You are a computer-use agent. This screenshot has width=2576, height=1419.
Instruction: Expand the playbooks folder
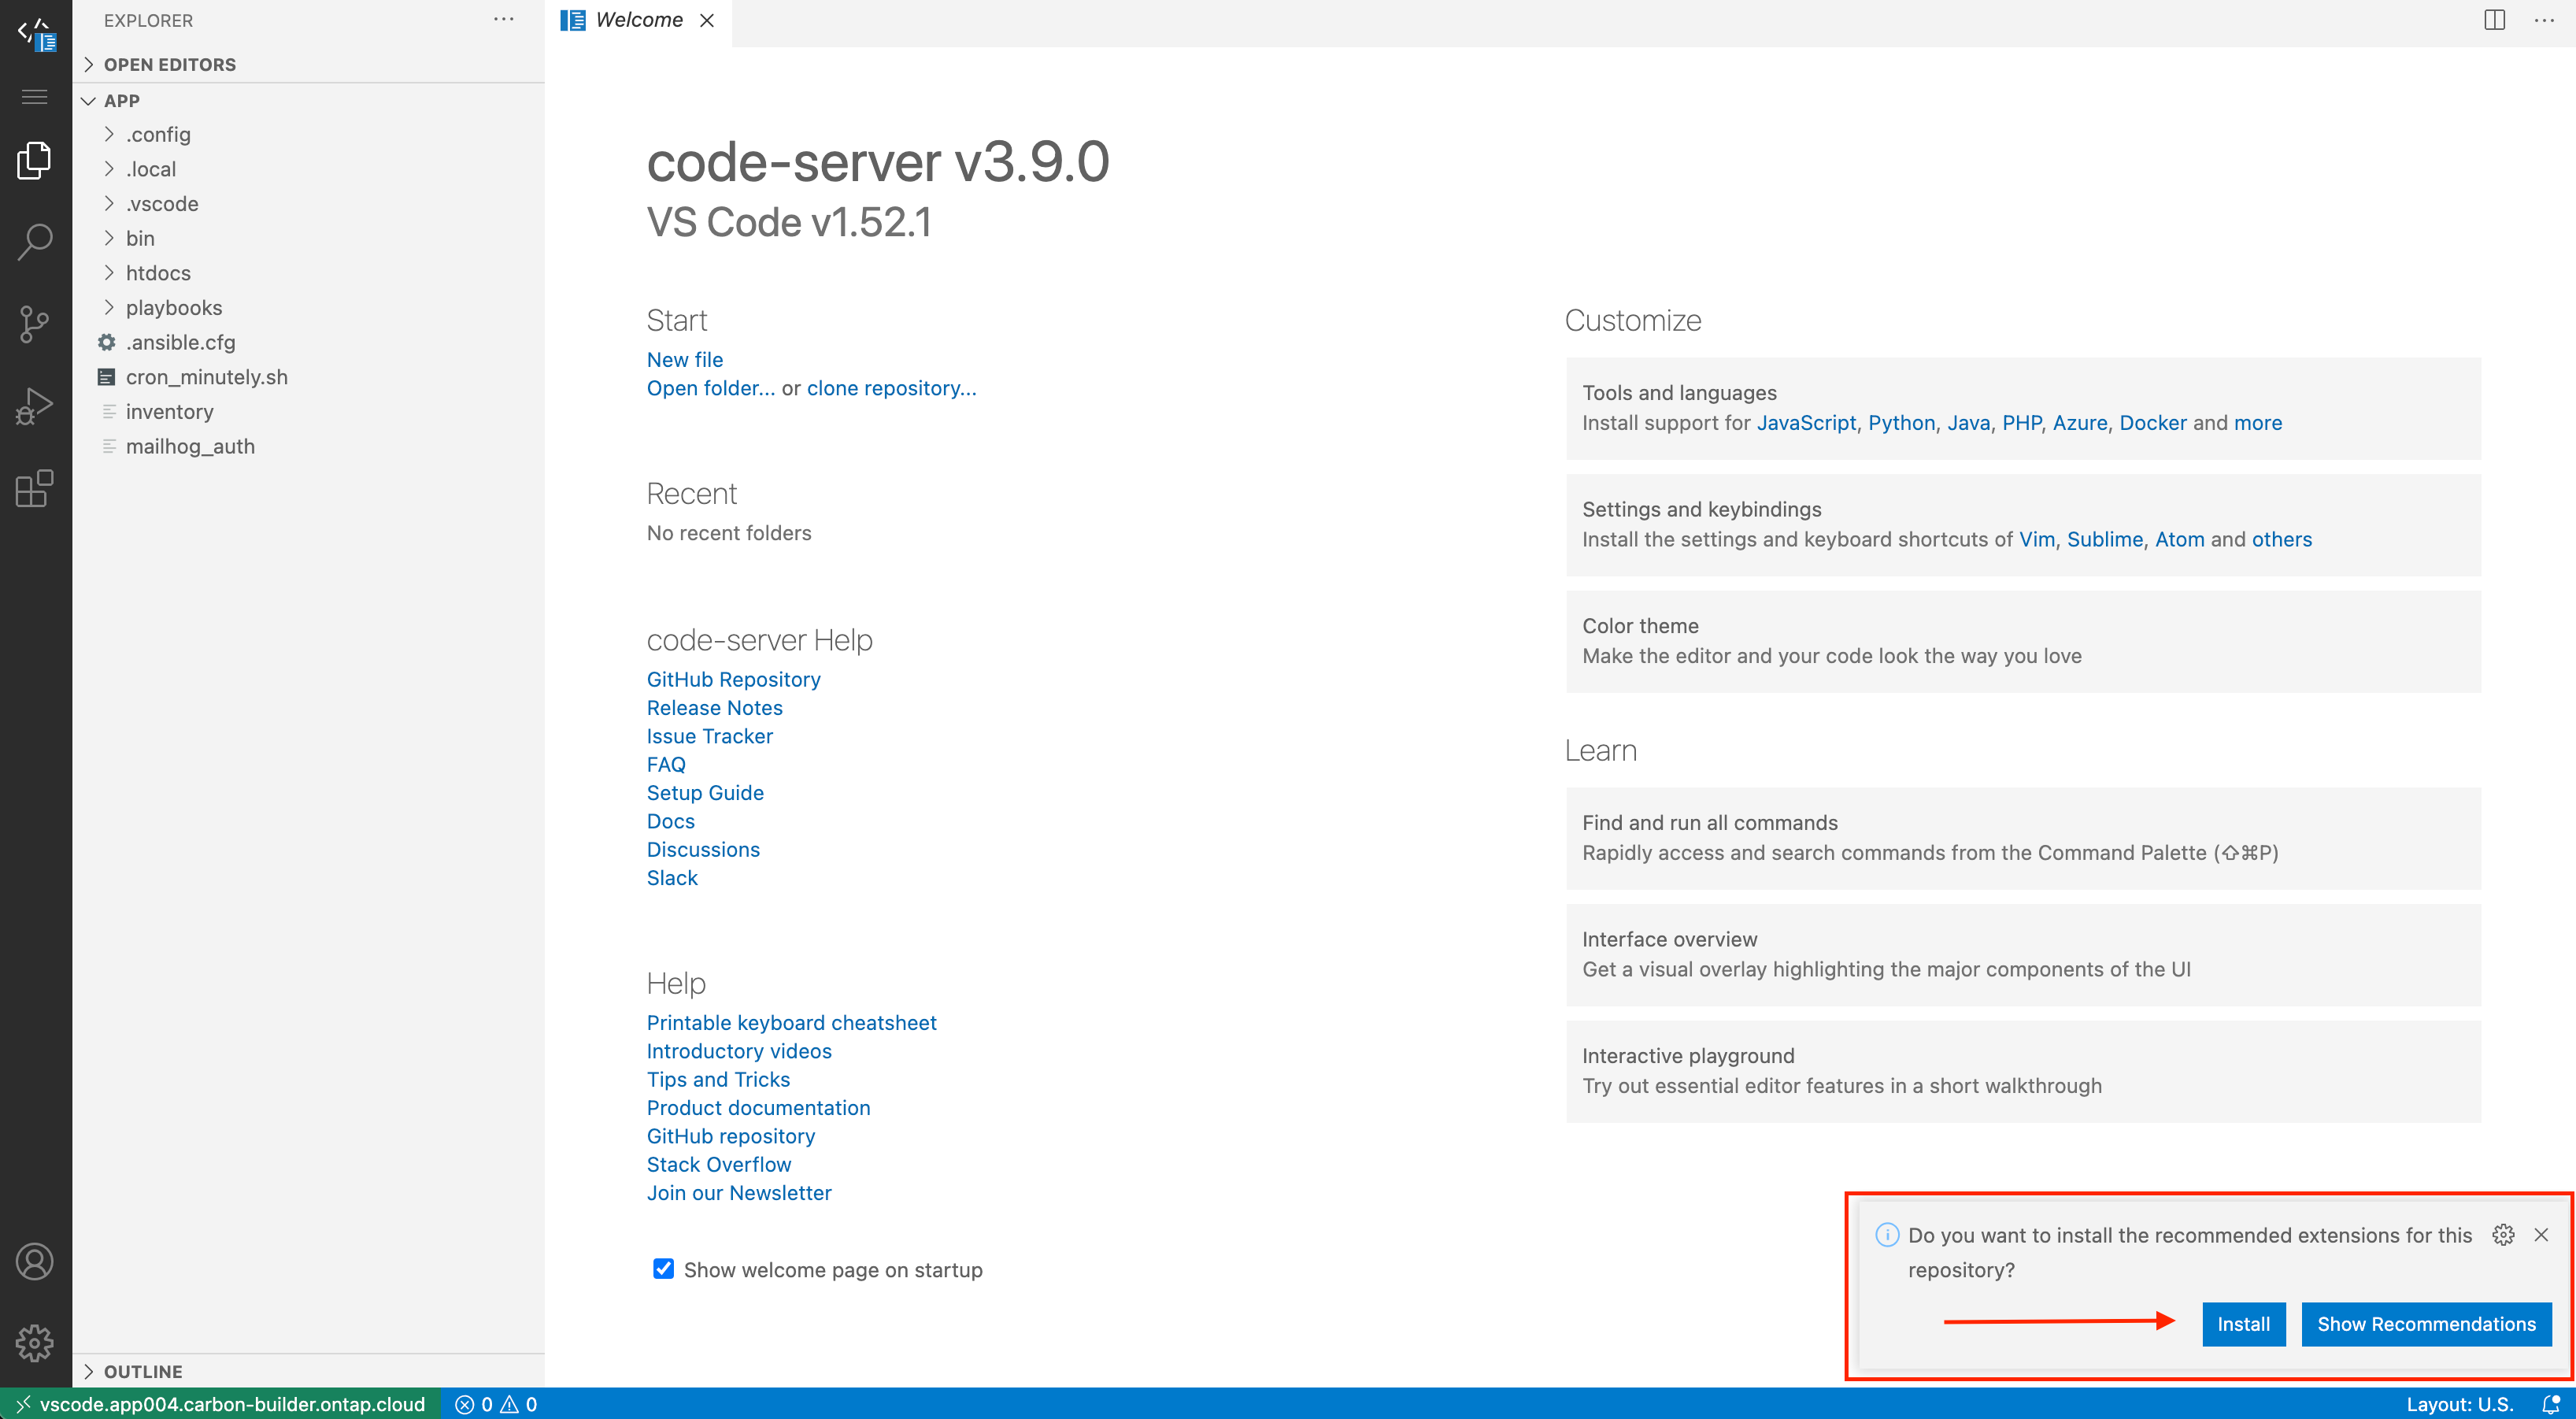(173, 308)
